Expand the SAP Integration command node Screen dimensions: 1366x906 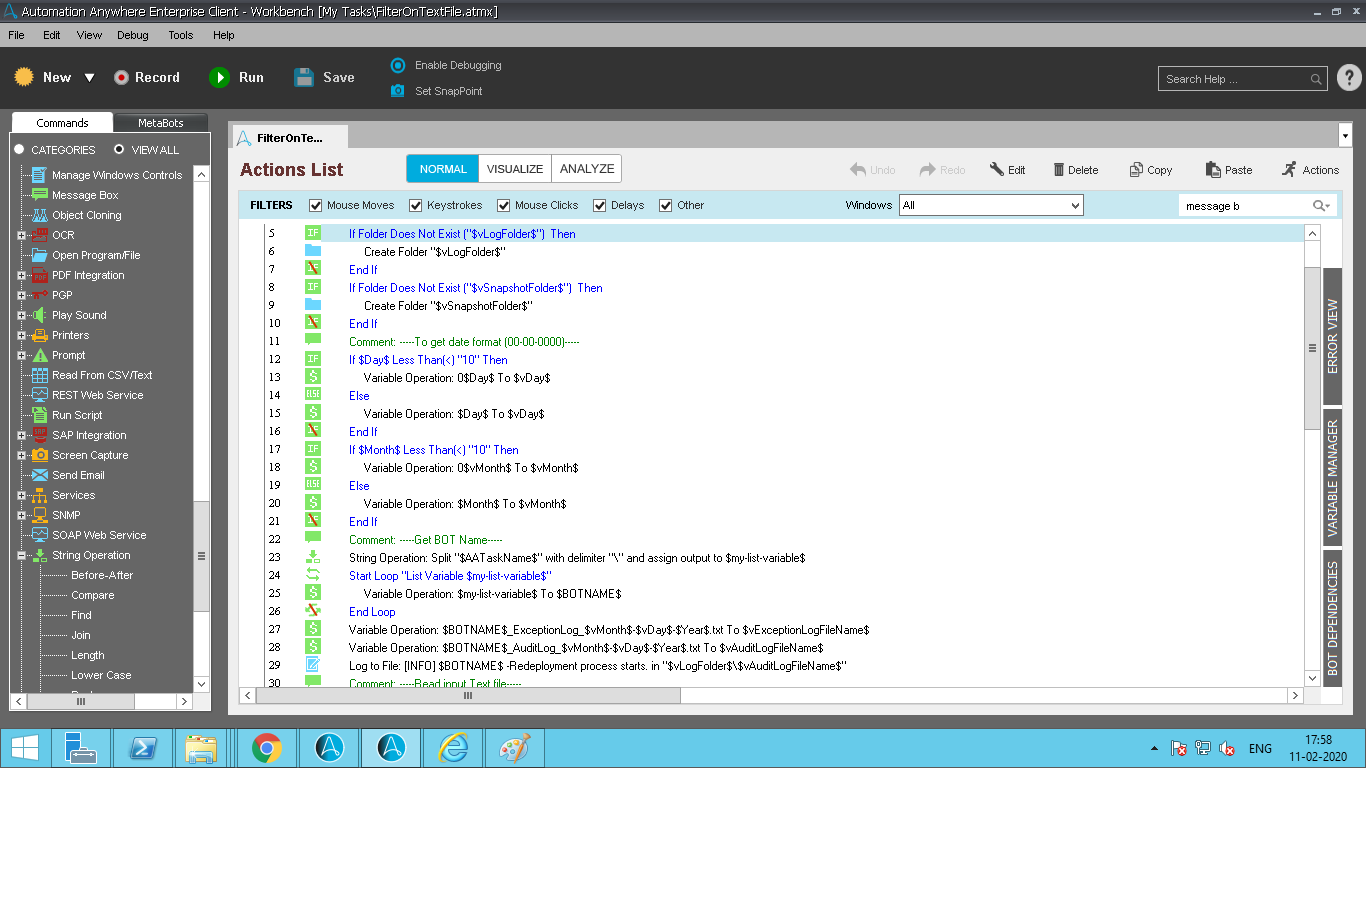[x=21, y=435]
